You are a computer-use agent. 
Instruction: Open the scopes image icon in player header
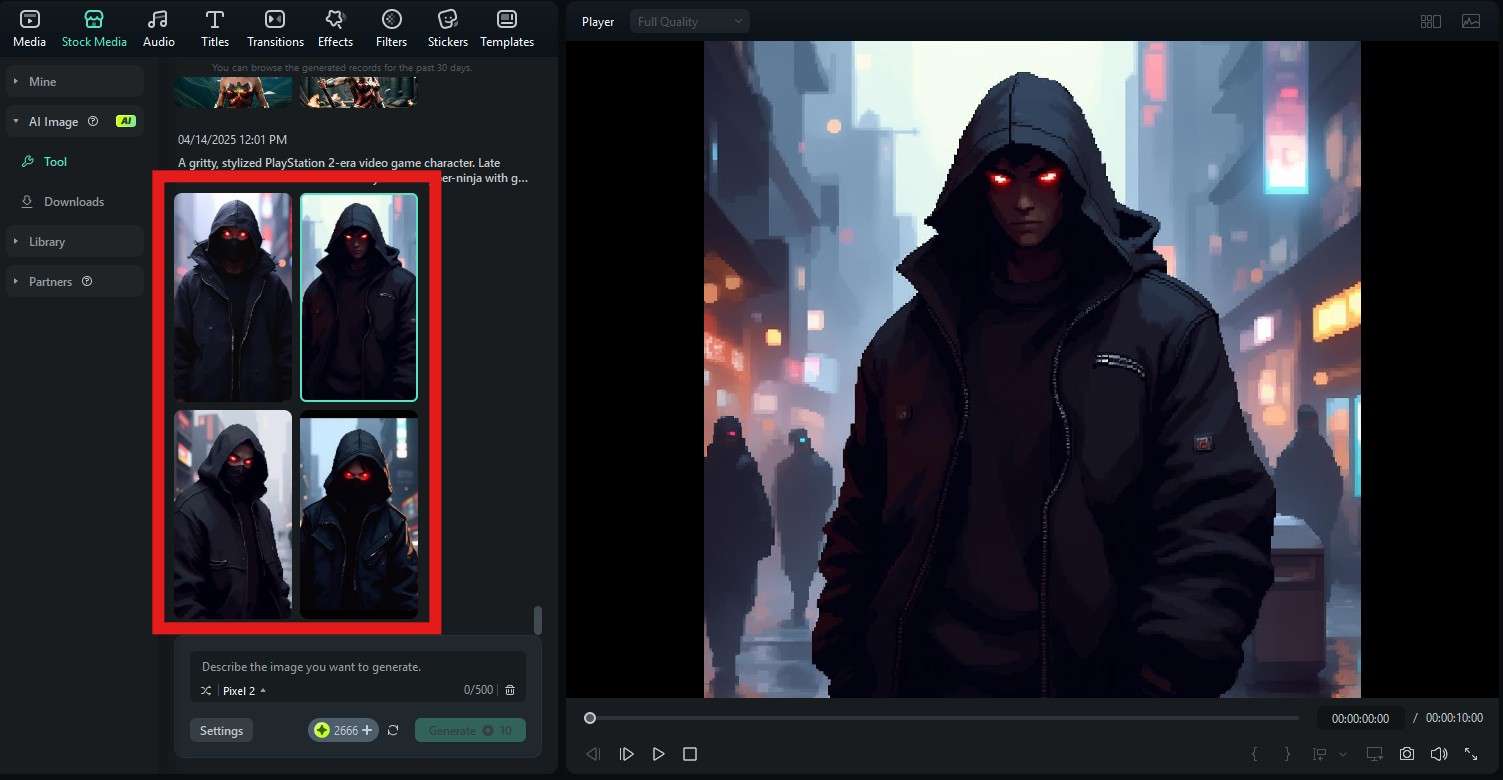click(1471, 21)
